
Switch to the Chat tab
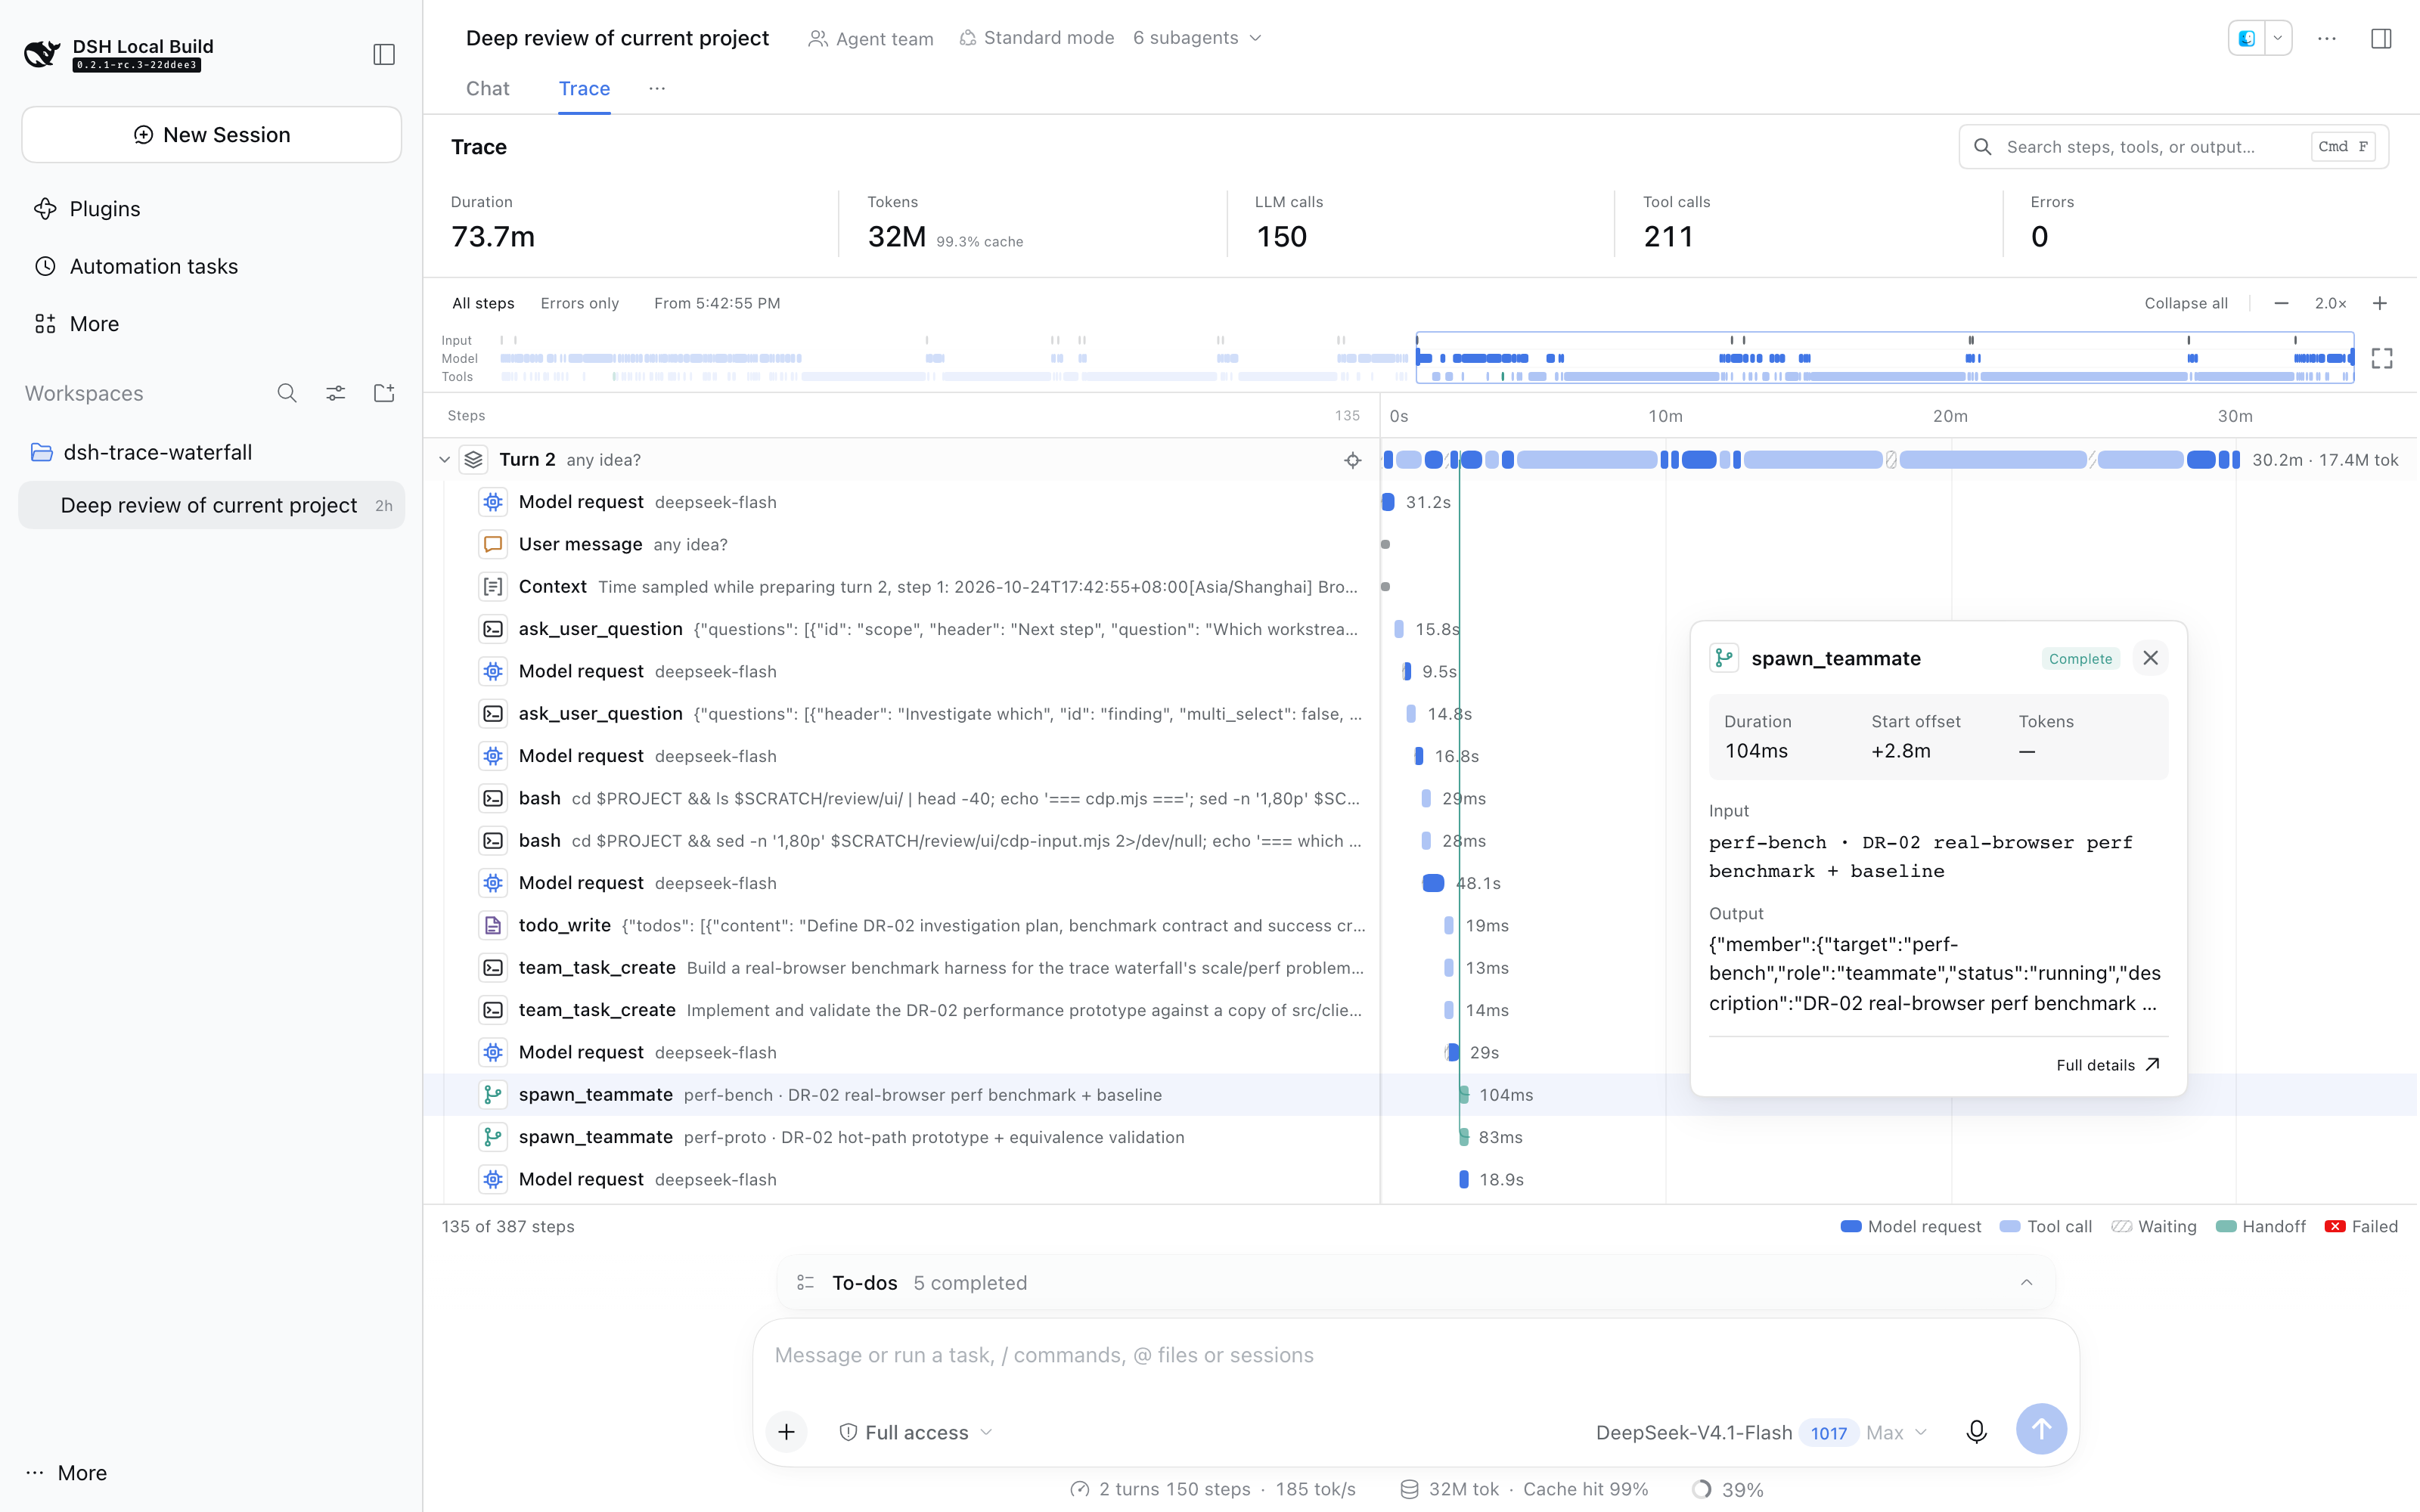point(487,88)
